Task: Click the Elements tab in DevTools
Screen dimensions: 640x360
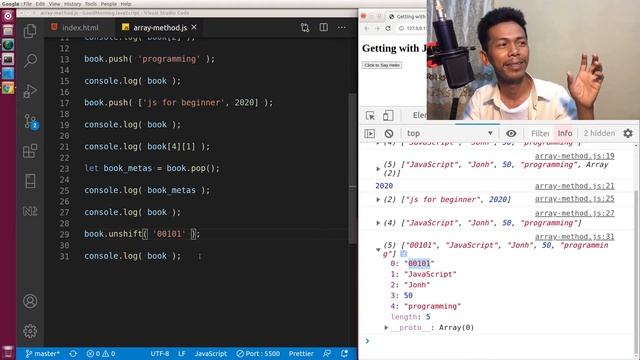Action: [419, 116]
